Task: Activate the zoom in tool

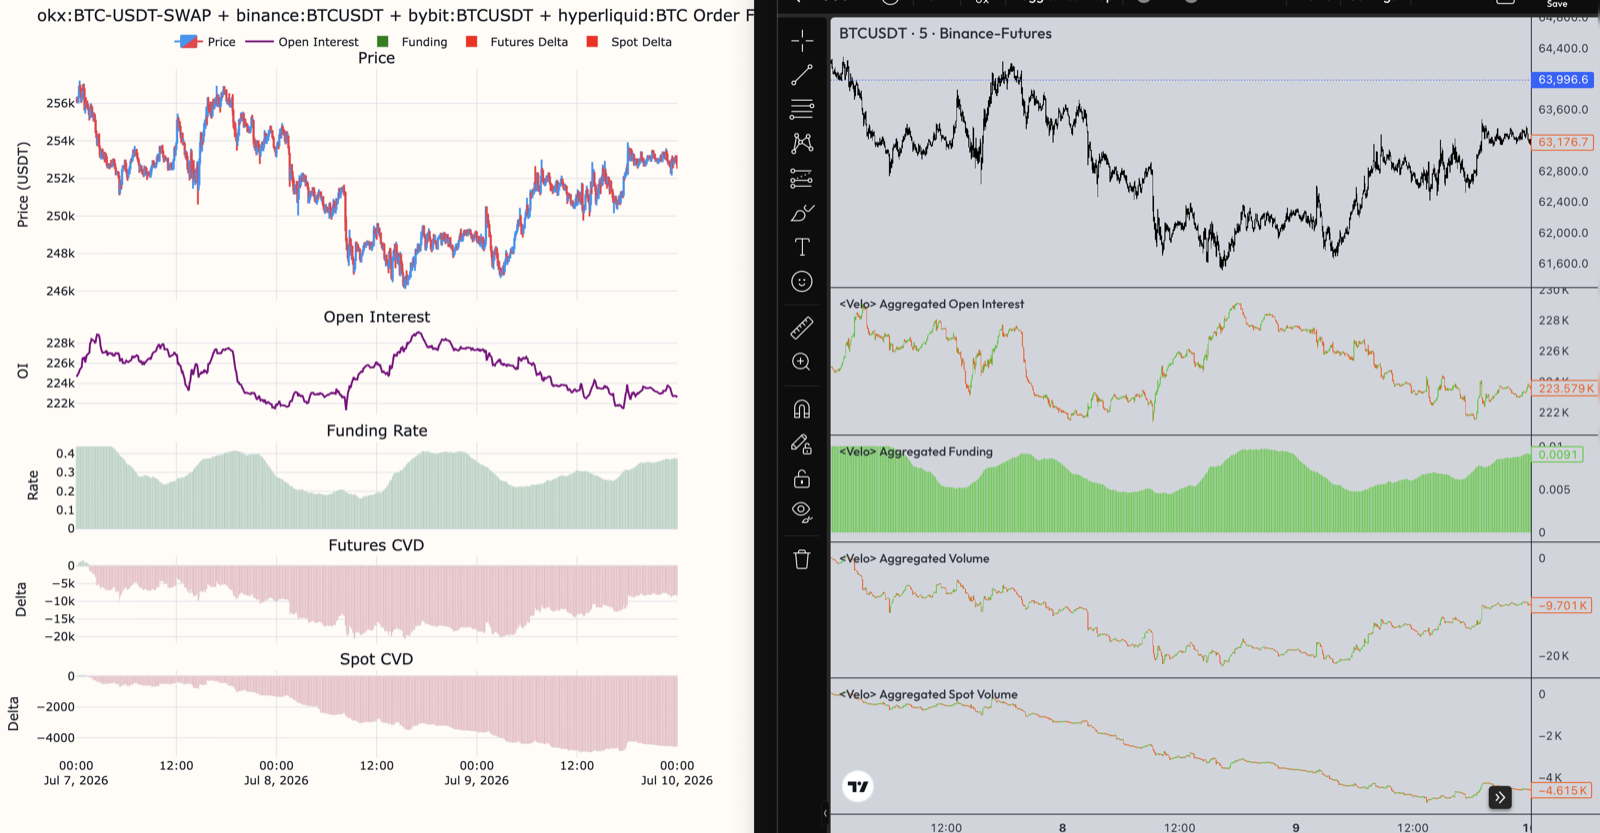Action: tap(802, 362)
